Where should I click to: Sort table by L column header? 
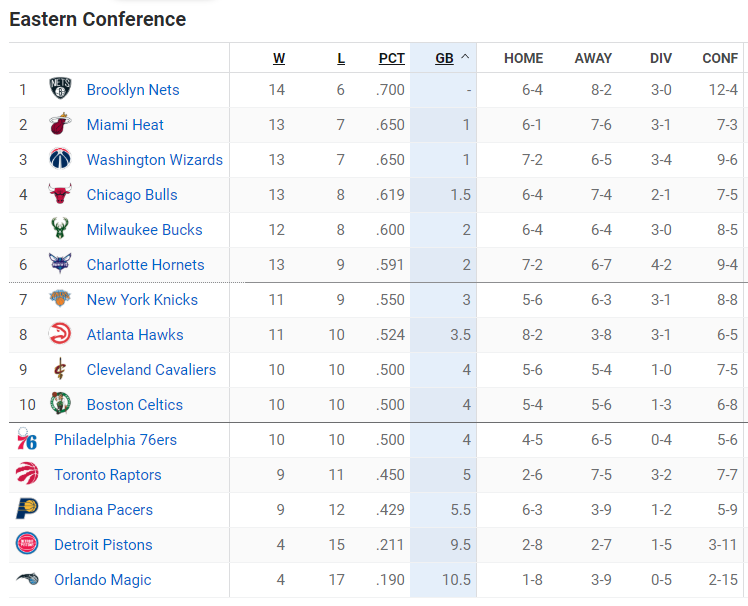[341, 58]
